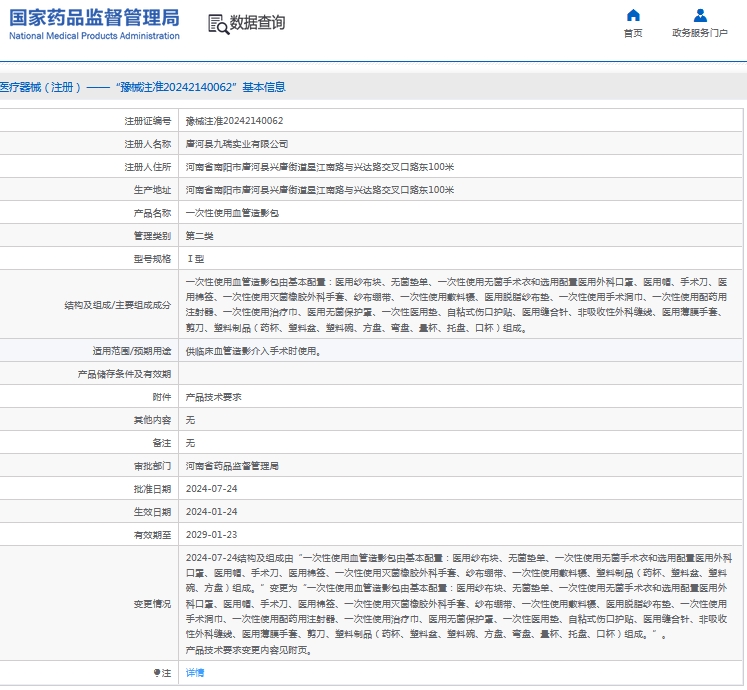Click the 审批部门 label
The width and height of the screenshot is (747, 690).
point(152,466)
